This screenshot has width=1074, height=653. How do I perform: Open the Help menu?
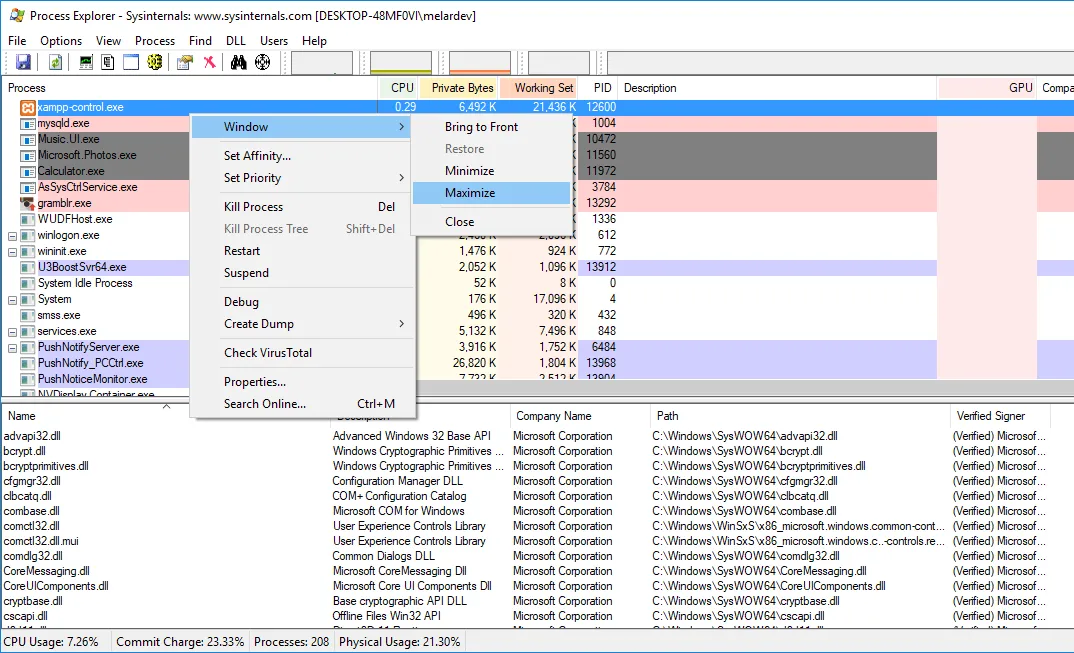pyautogui.click(x=314, y=41)
